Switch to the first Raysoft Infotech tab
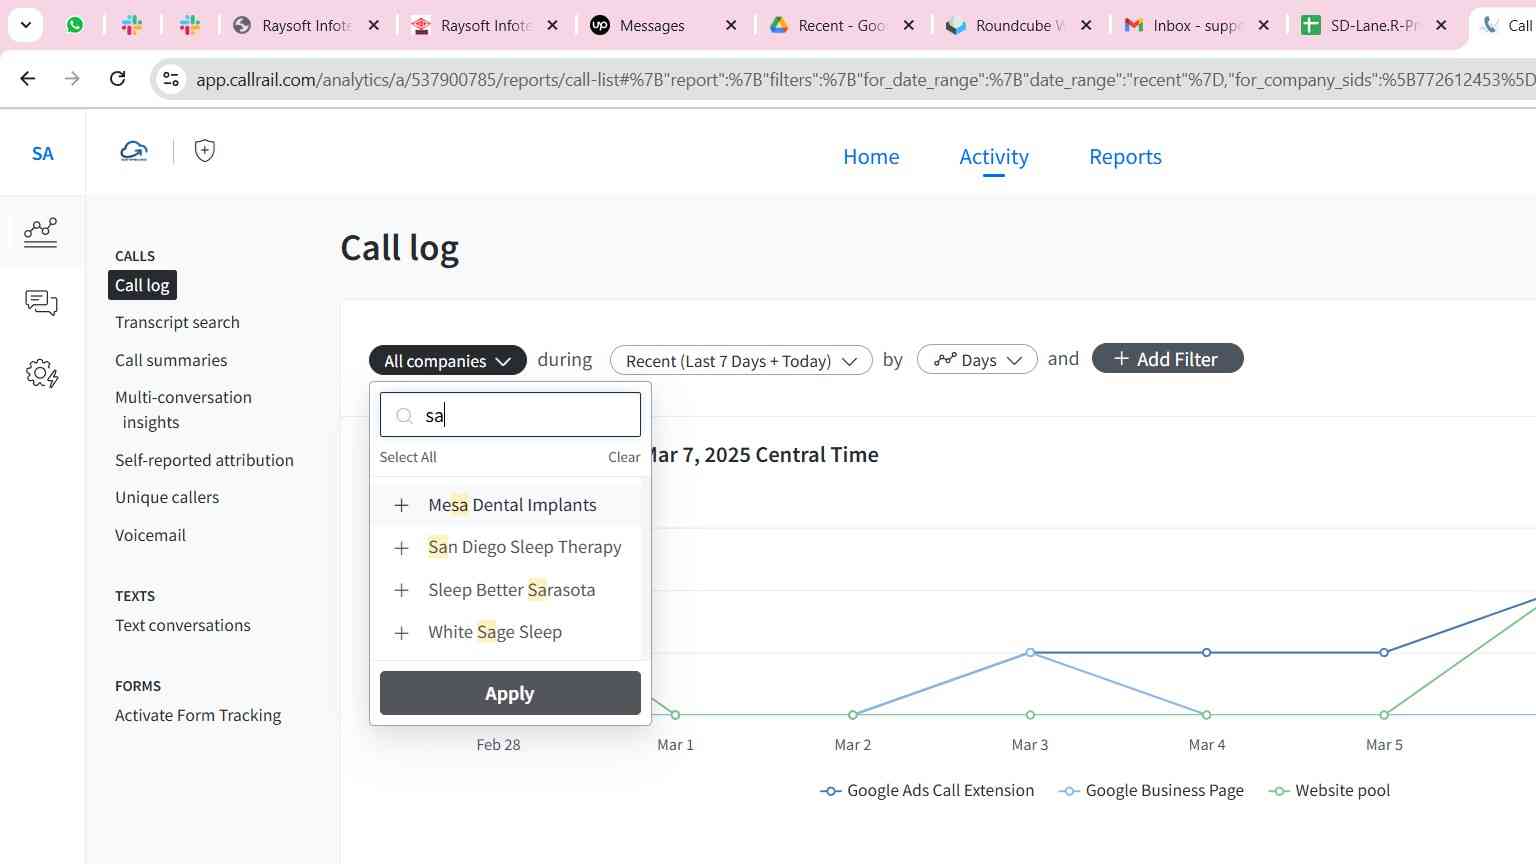The width and height of the screenshot is (1536, 864). [294, 25]
